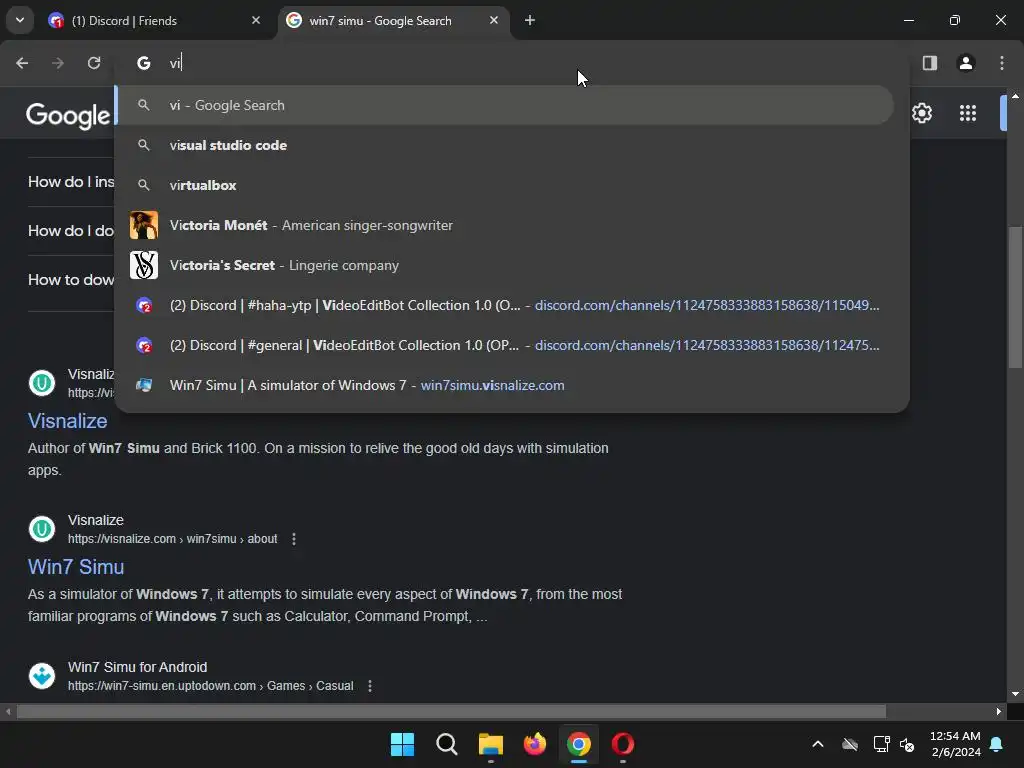Select the 'visual studio code' suggestion
This screenshot has width=1024, height=768.
(504, 145)
